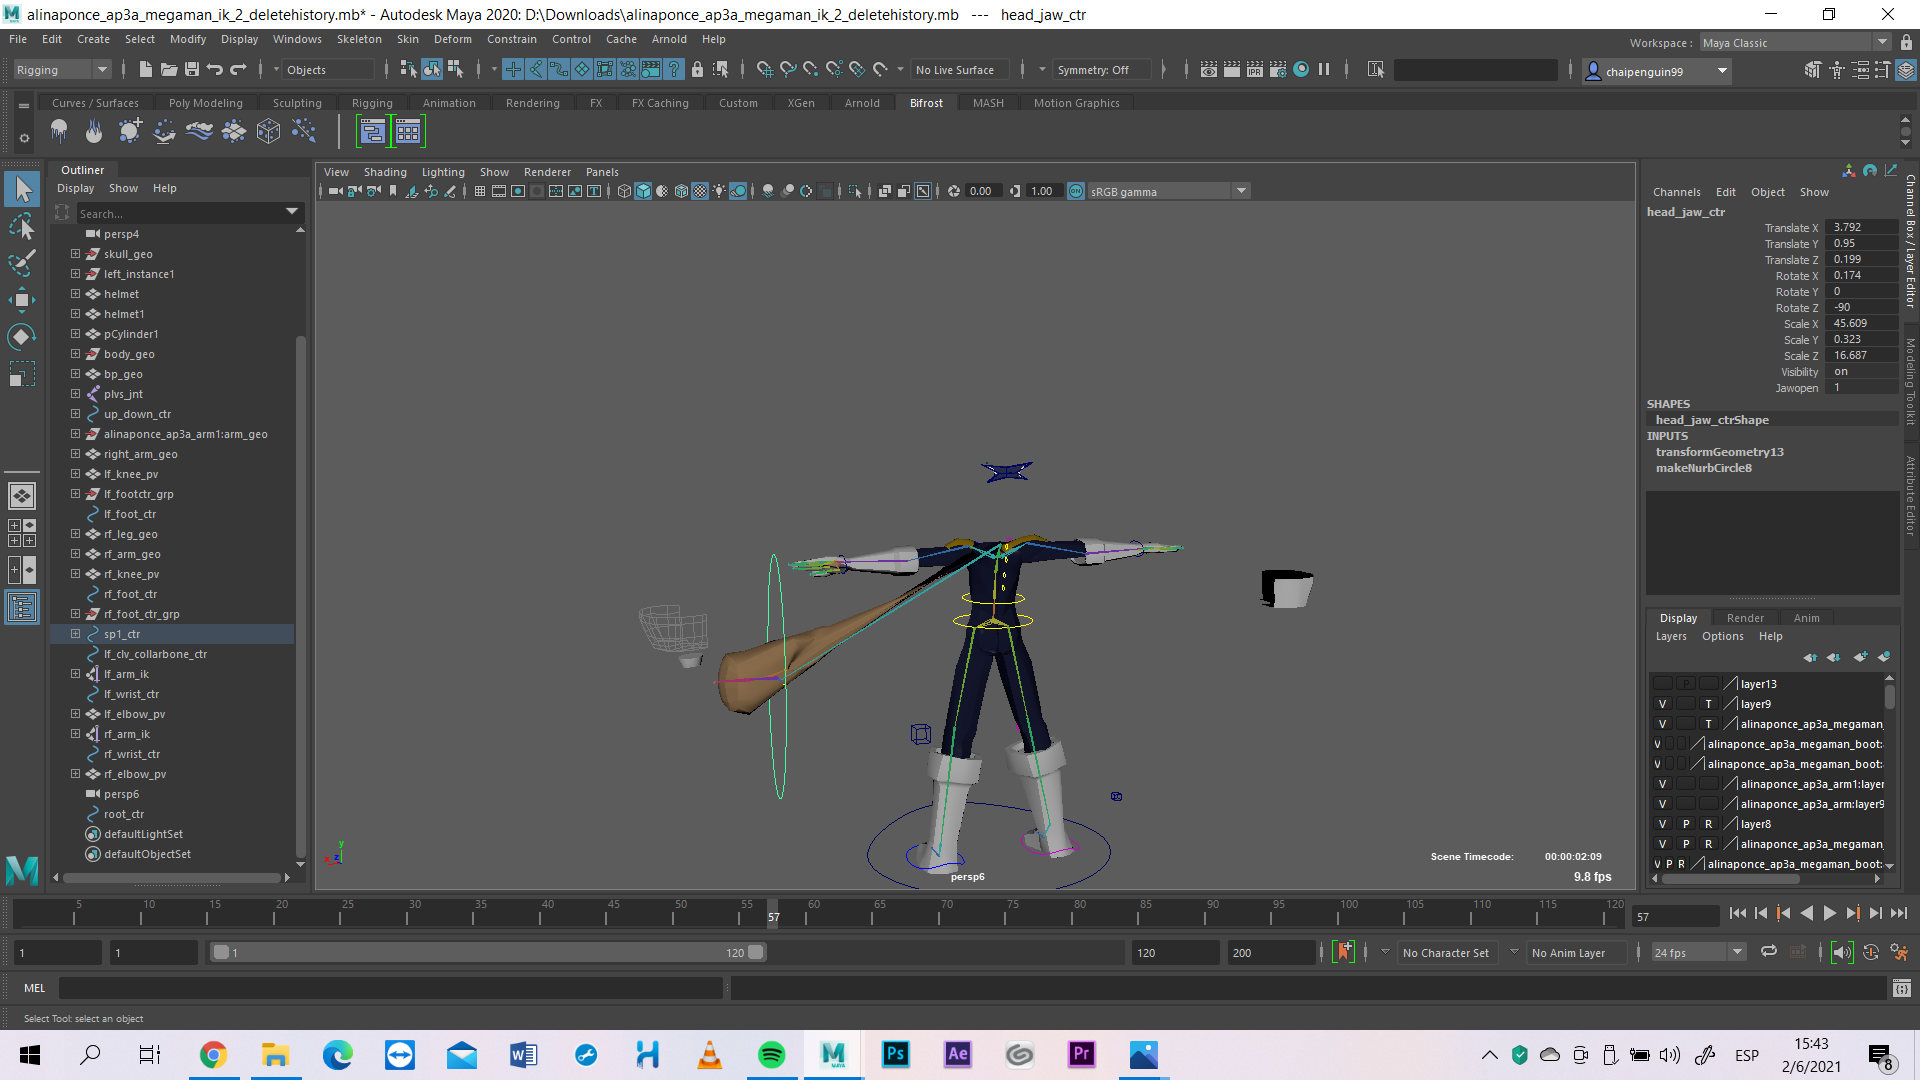
Task: Activate the Rotate tool in toolbox
Action: [22, 337]
